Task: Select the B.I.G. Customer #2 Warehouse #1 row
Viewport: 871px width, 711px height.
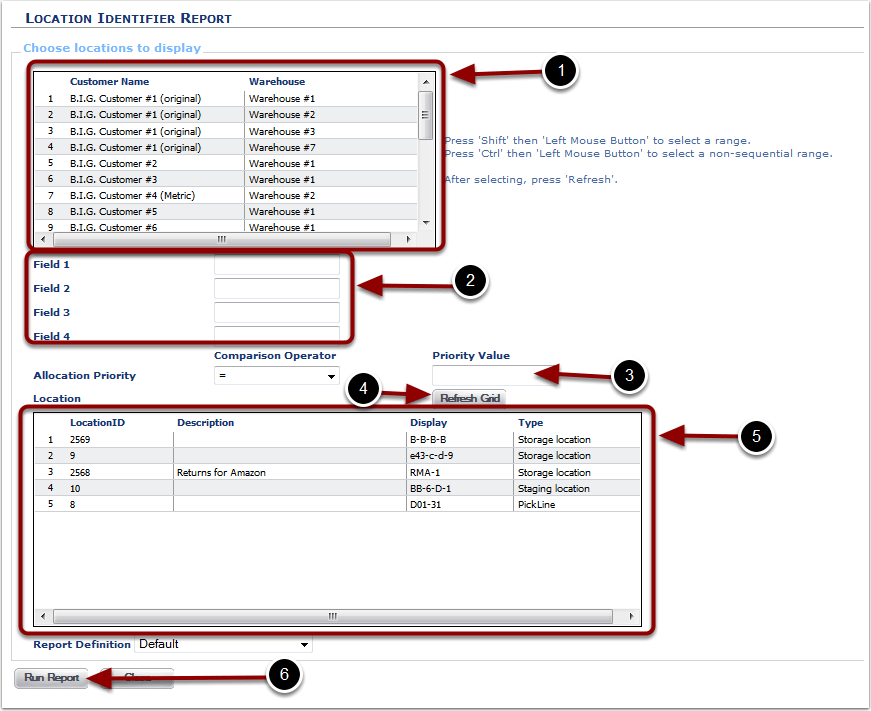Action: (200, 163)
